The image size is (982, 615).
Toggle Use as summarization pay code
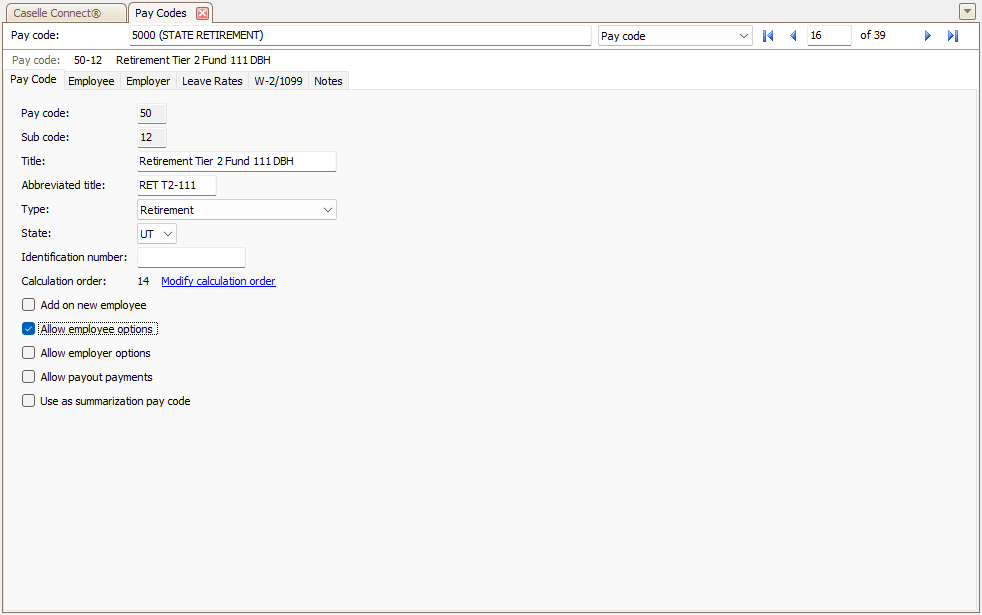(29, 401)
